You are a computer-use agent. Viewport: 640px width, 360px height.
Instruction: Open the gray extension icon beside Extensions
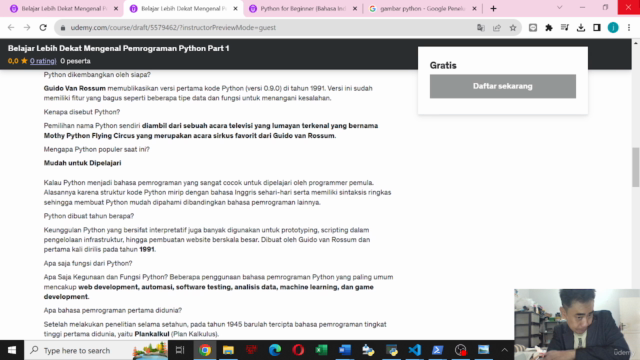tap(533, 28)
